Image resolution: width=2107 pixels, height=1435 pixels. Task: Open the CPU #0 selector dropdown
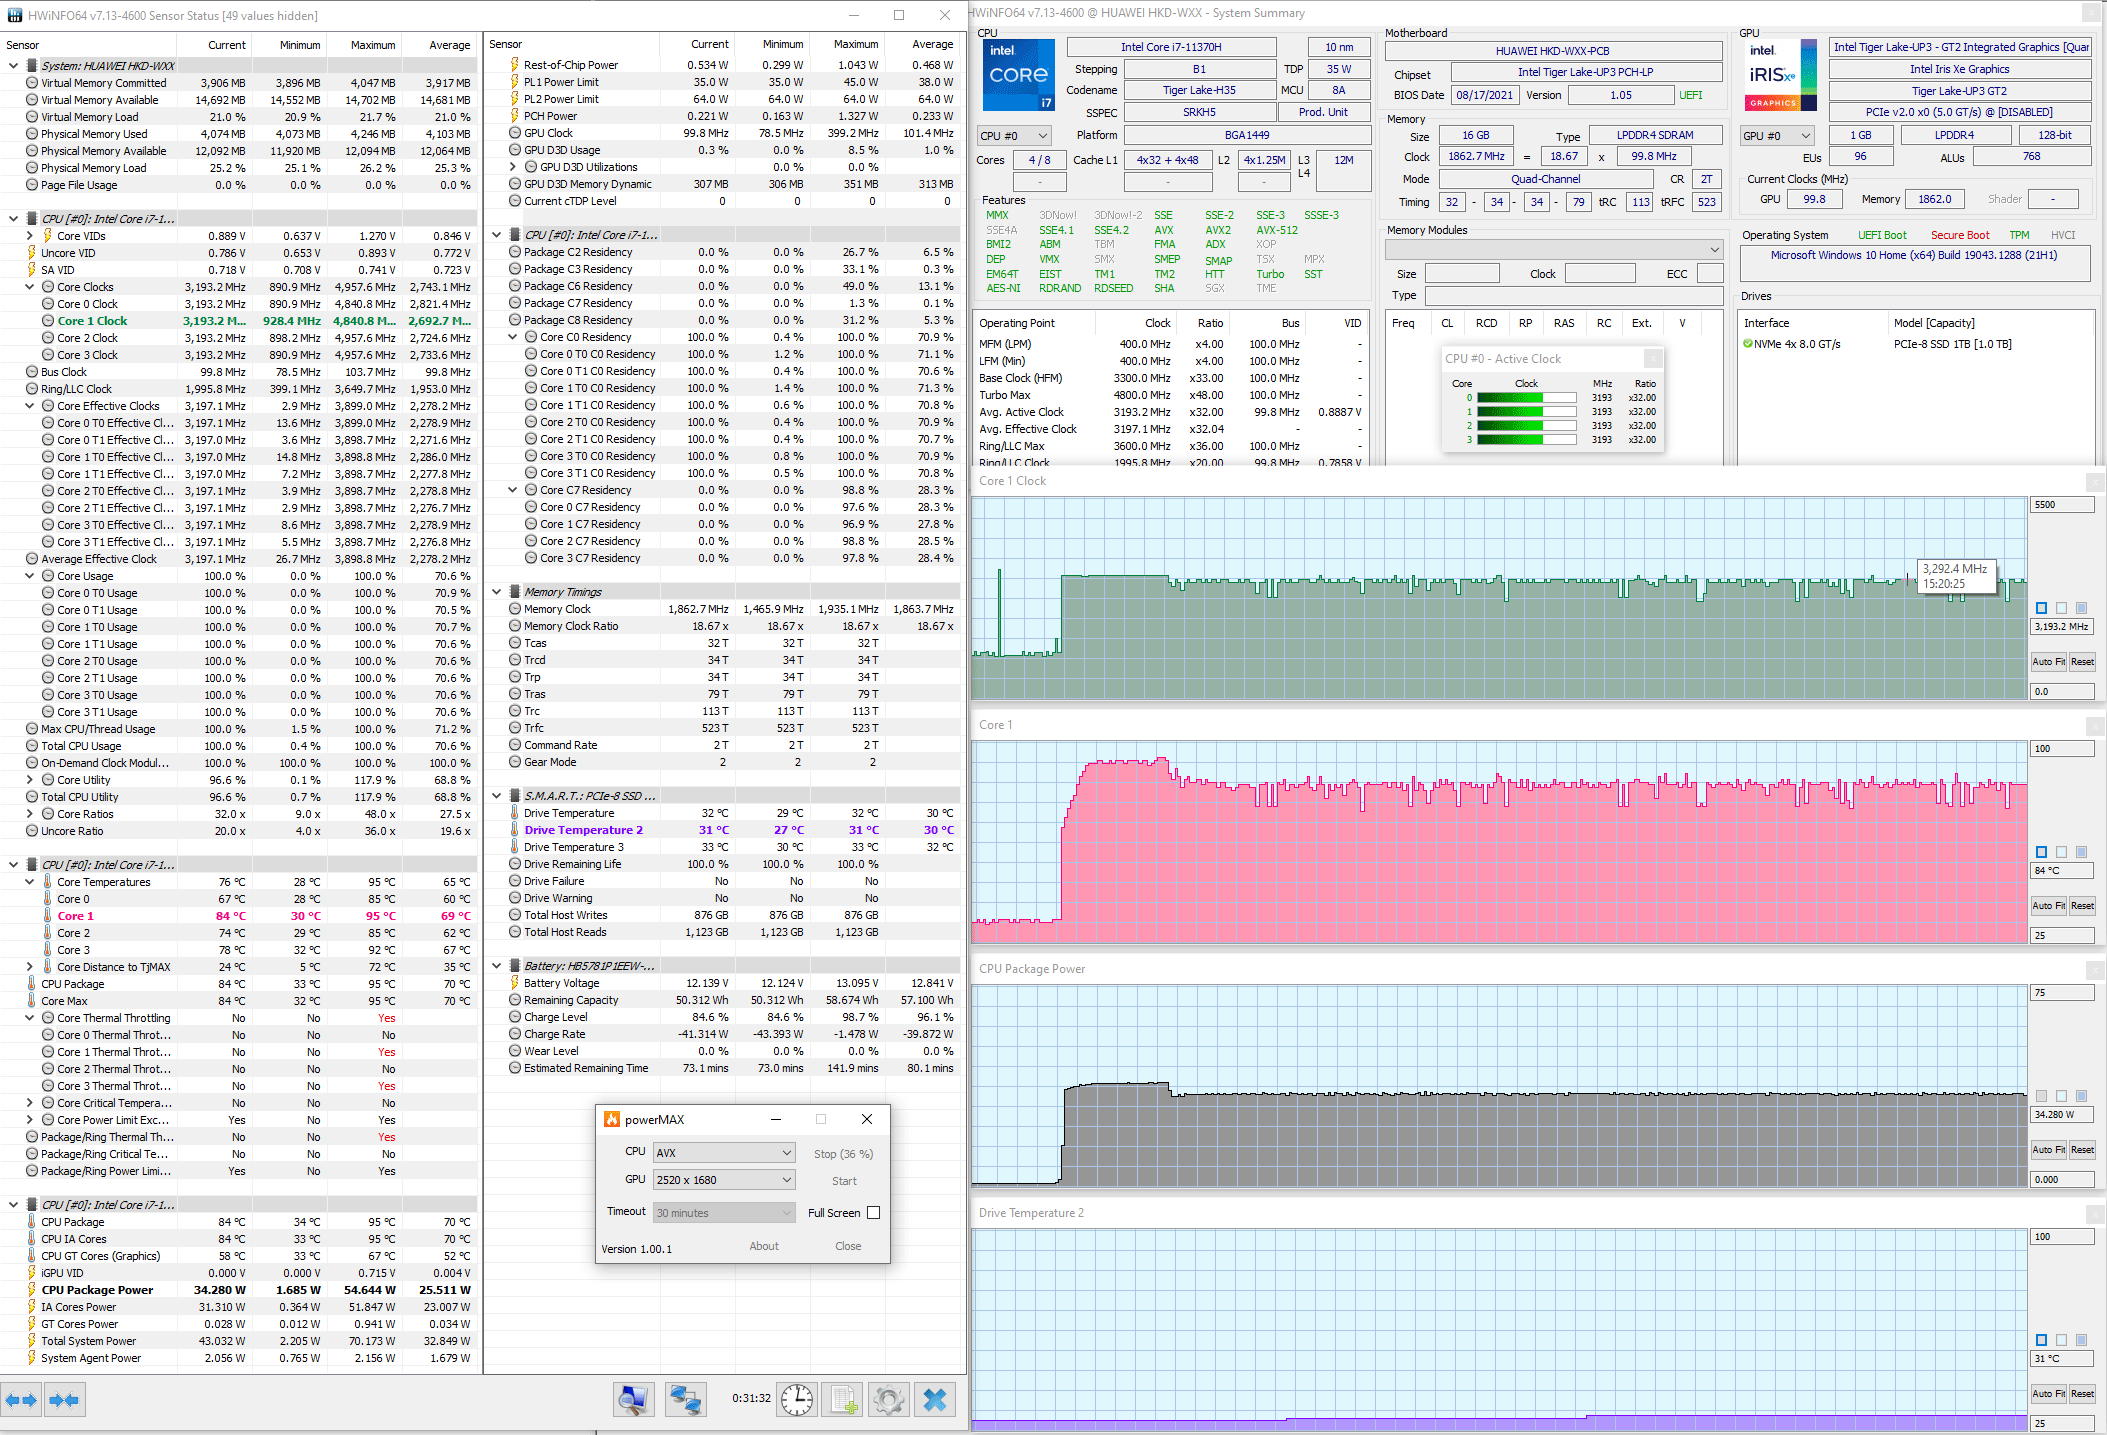click(x=1013, y=136)
